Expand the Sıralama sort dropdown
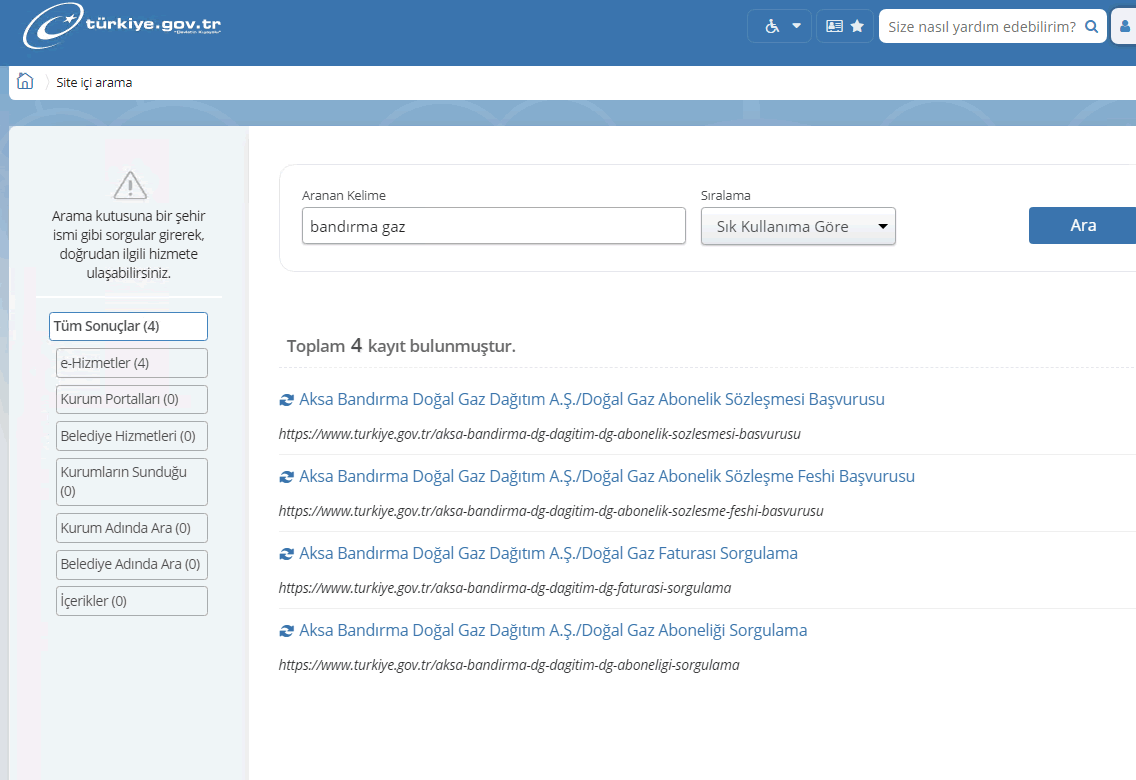Image resolution: width=1136 pixels, height=780 pixels. (x=797, y=226)
